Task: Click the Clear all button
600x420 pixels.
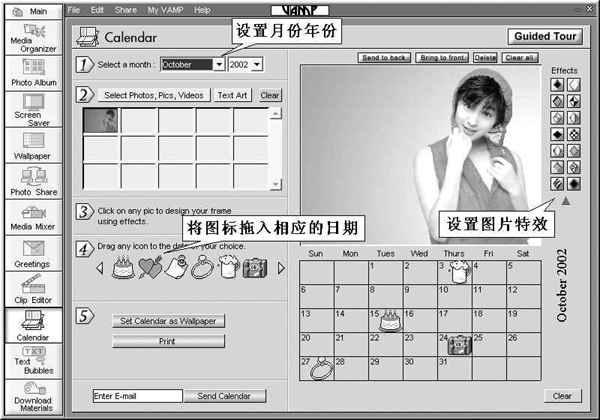Action: [520, 58]
